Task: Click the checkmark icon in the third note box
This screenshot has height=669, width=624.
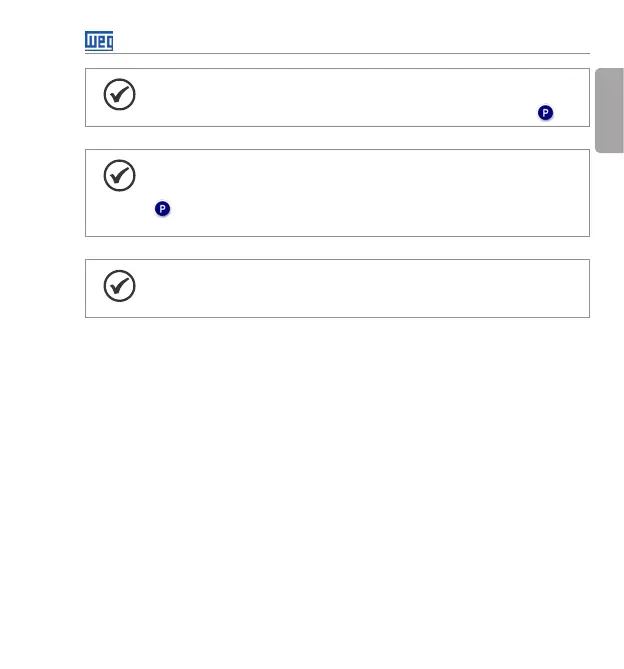Action: 119,286
